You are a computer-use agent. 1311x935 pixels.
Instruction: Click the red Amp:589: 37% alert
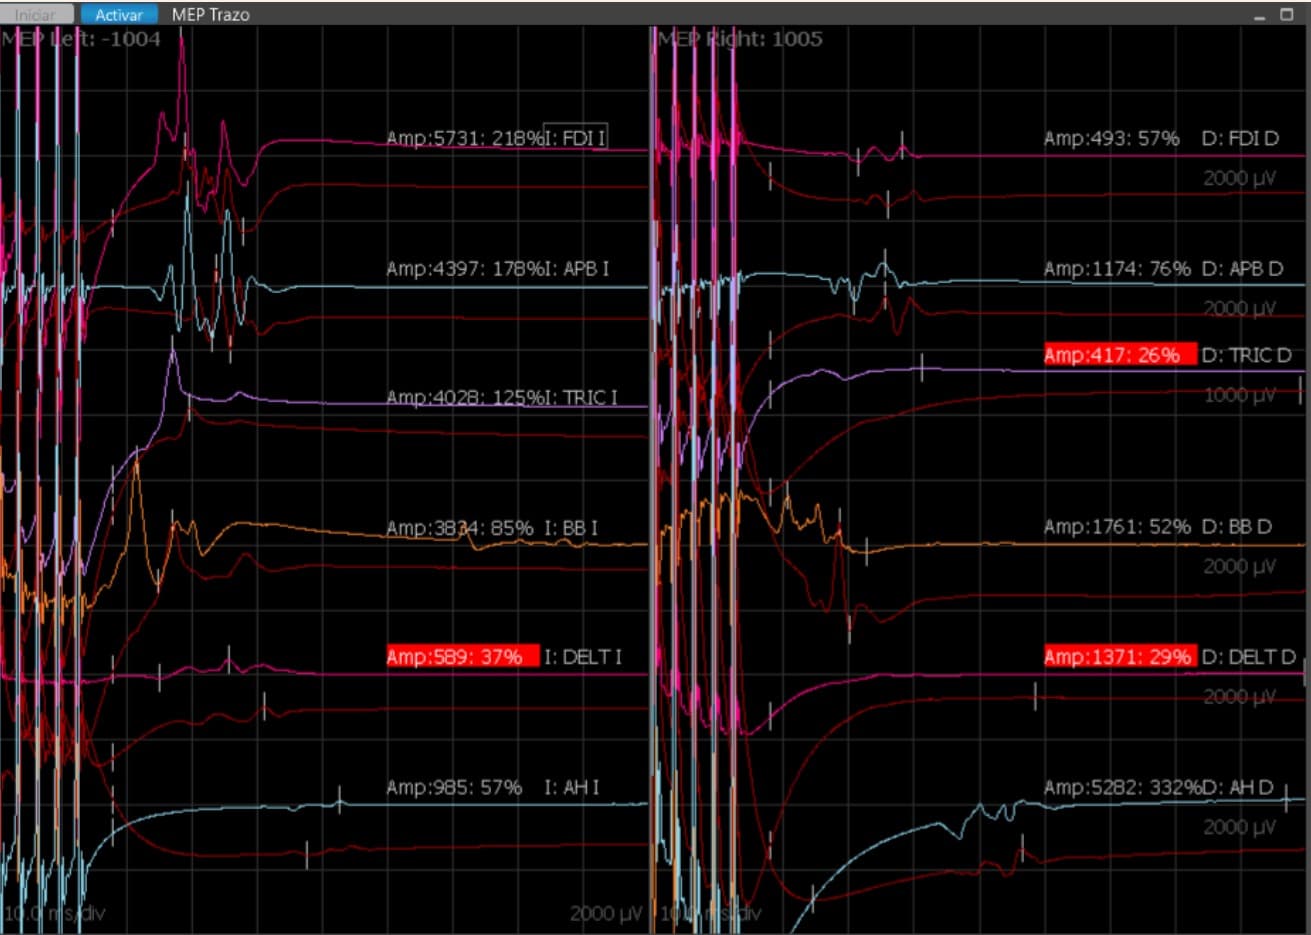(462, 657)
